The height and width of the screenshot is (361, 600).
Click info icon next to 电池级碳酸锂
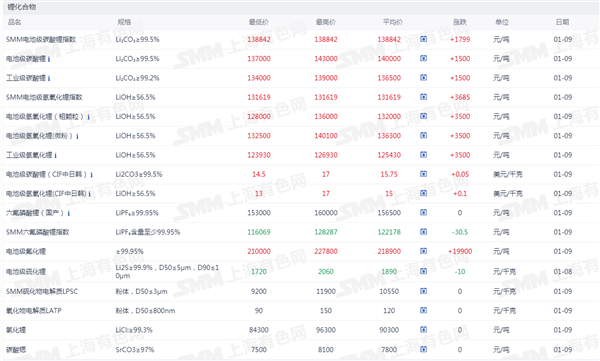pyautogui.click(x=49, y=59)
